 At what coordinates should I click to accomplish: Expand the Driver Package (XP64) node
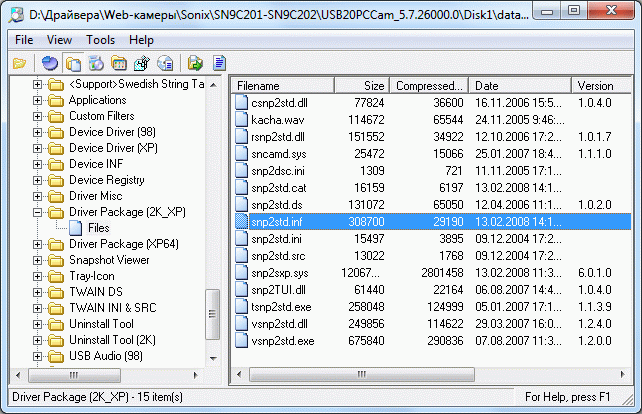[x=37, y=244]
